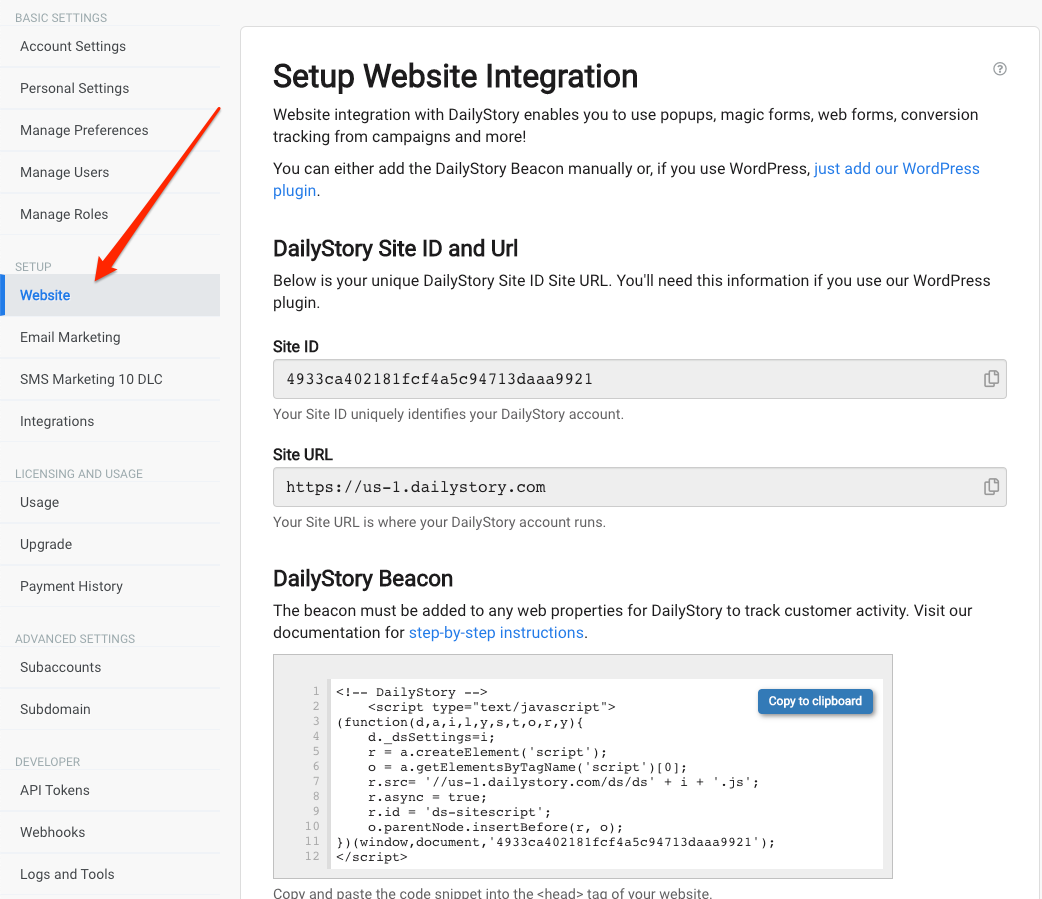Click the ADVANCED SETTINGS header

[75, 639]
